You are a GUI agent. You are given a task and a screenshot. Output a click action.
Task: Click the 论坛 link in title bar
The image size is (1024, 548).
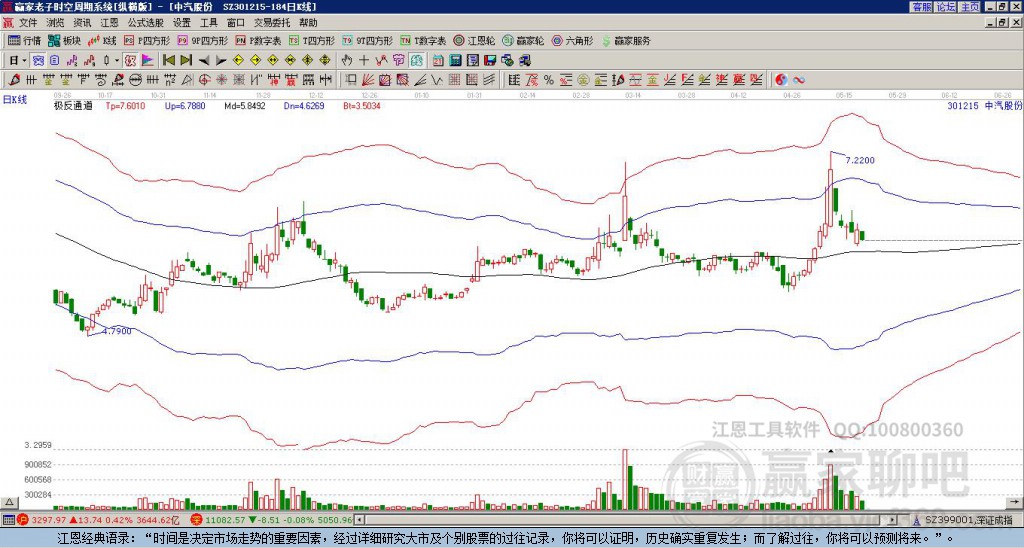[945, 6]
